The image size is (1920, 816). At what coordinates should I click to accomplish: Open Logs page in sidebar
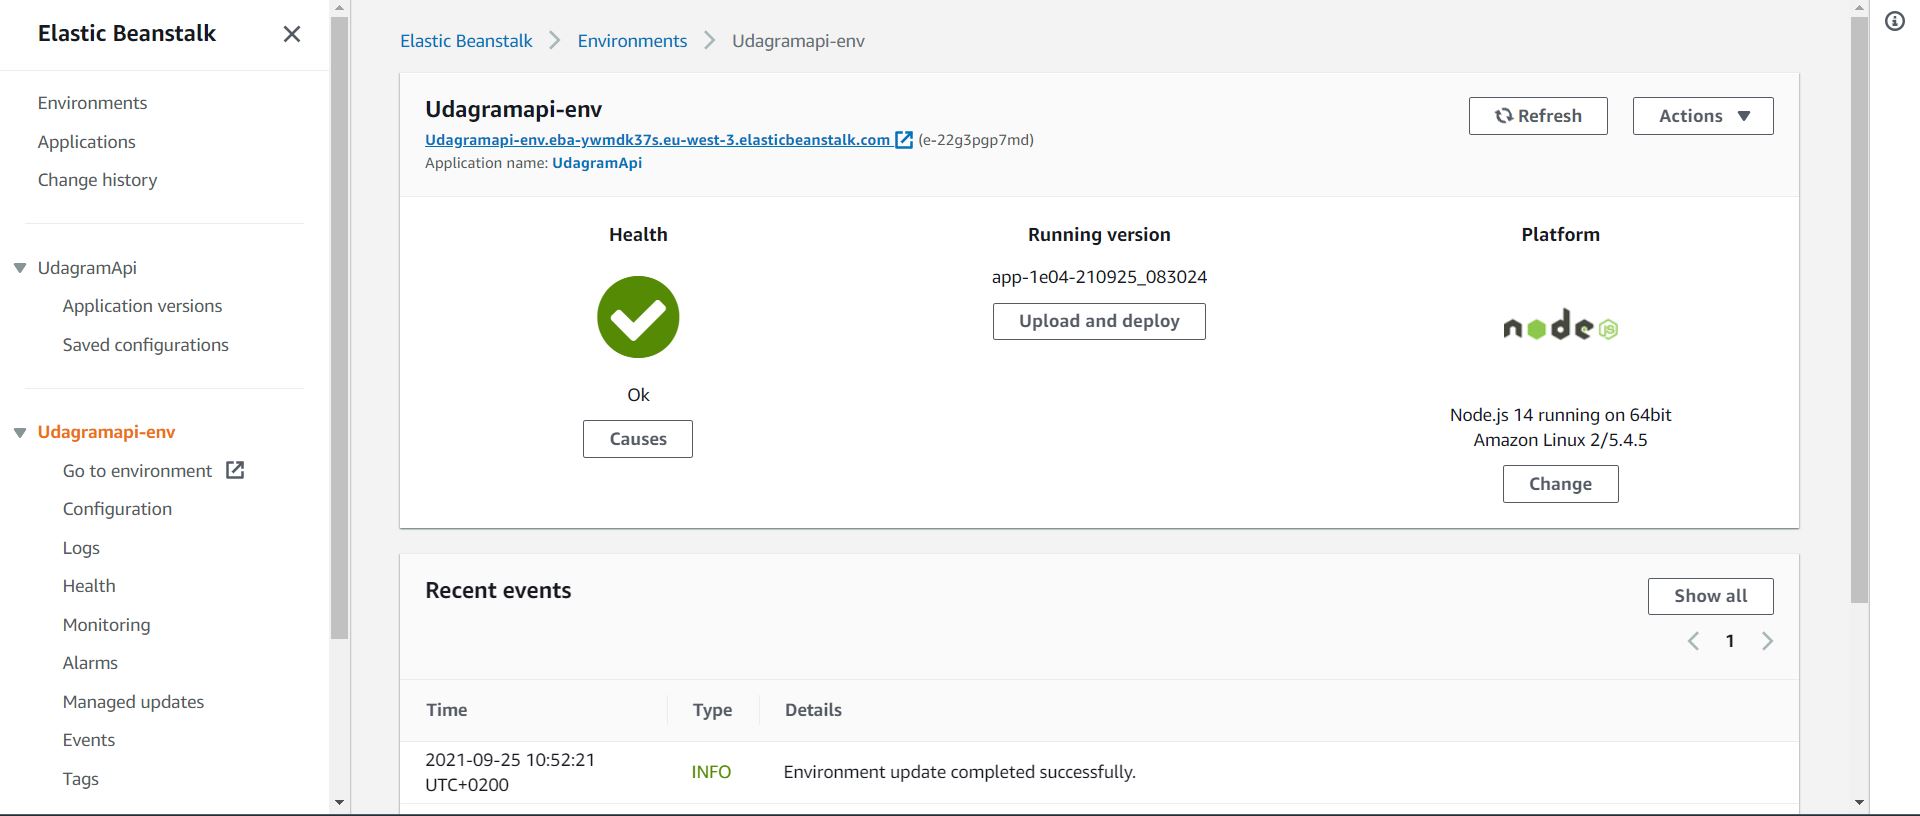coord(81,548)
